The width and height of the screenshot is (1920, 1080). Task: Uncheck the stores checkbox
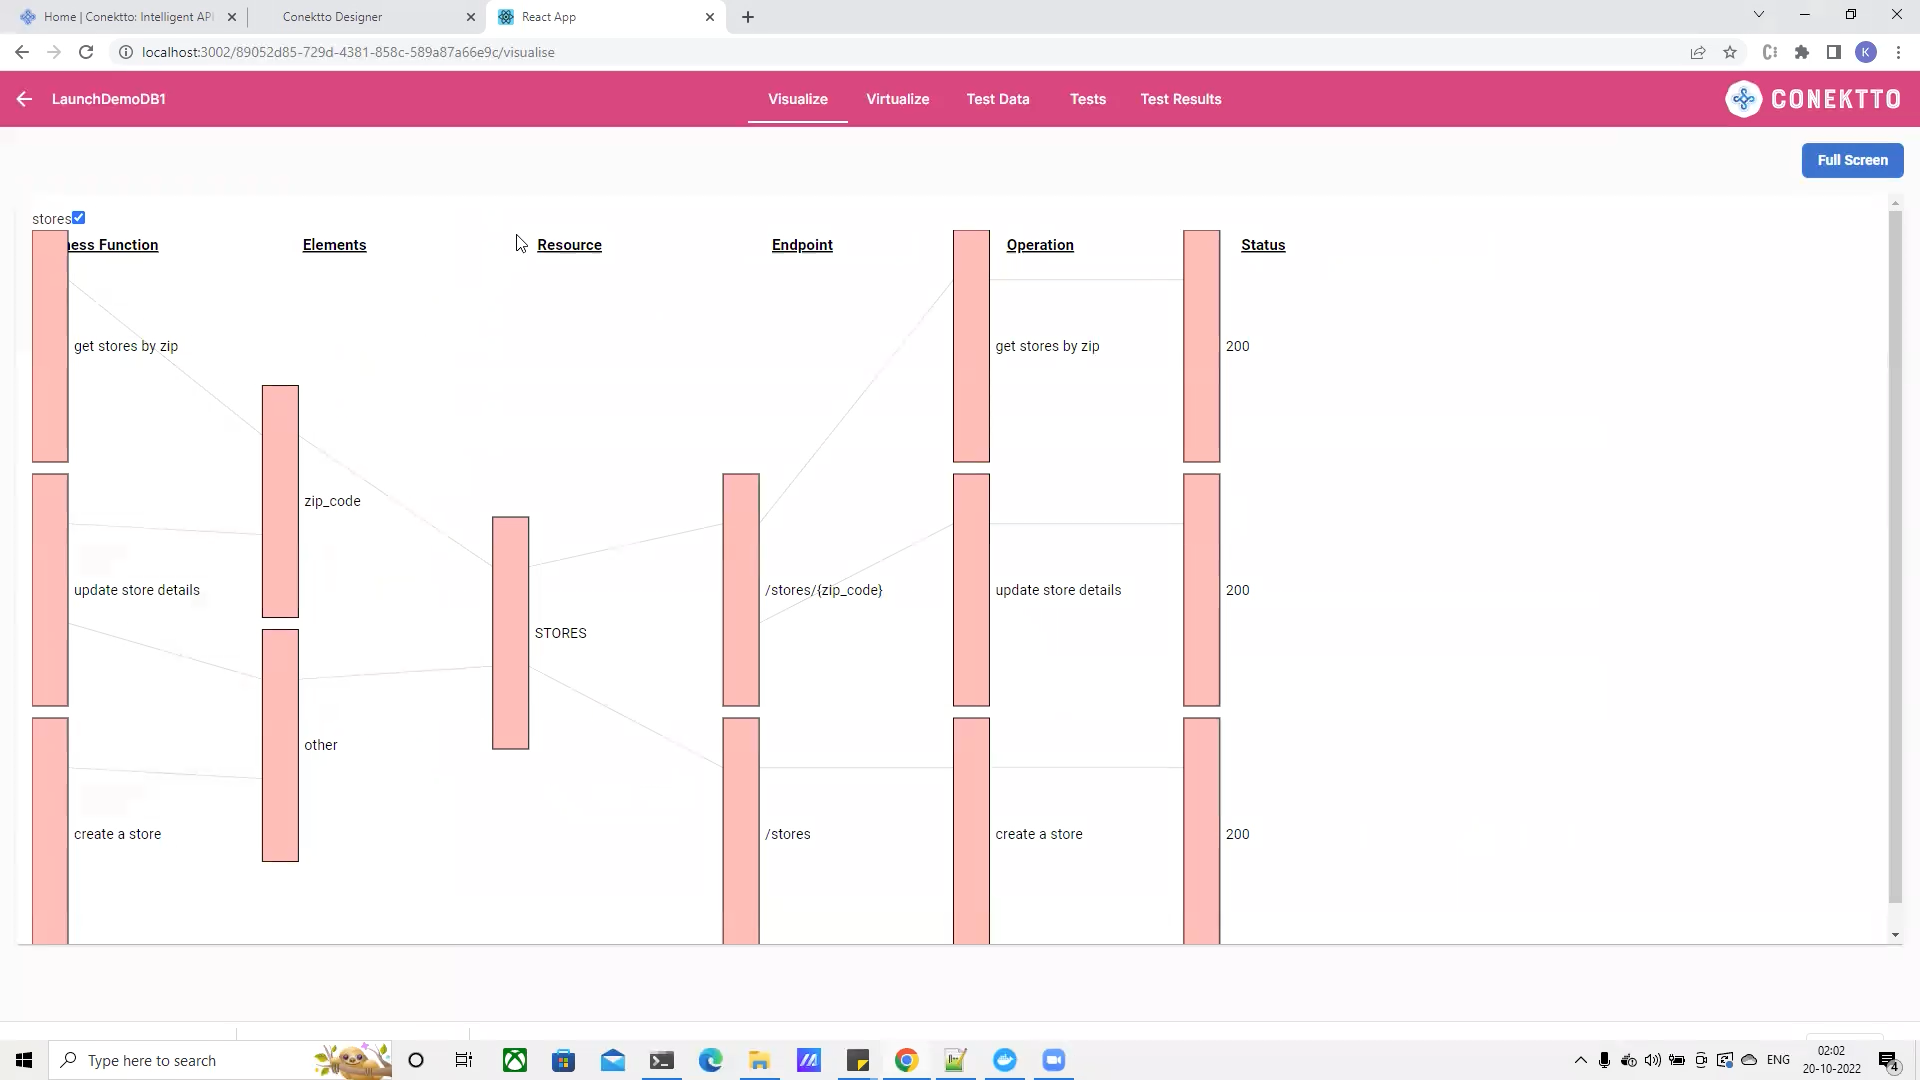click(x=79, y=218)
